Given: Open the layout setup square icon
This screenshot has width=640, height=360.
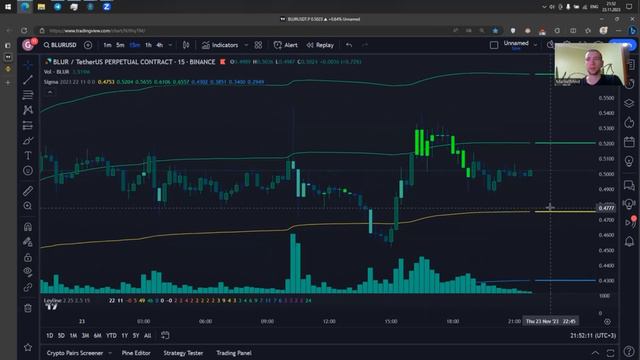Looking at the screenshot, I should (494, 45).
